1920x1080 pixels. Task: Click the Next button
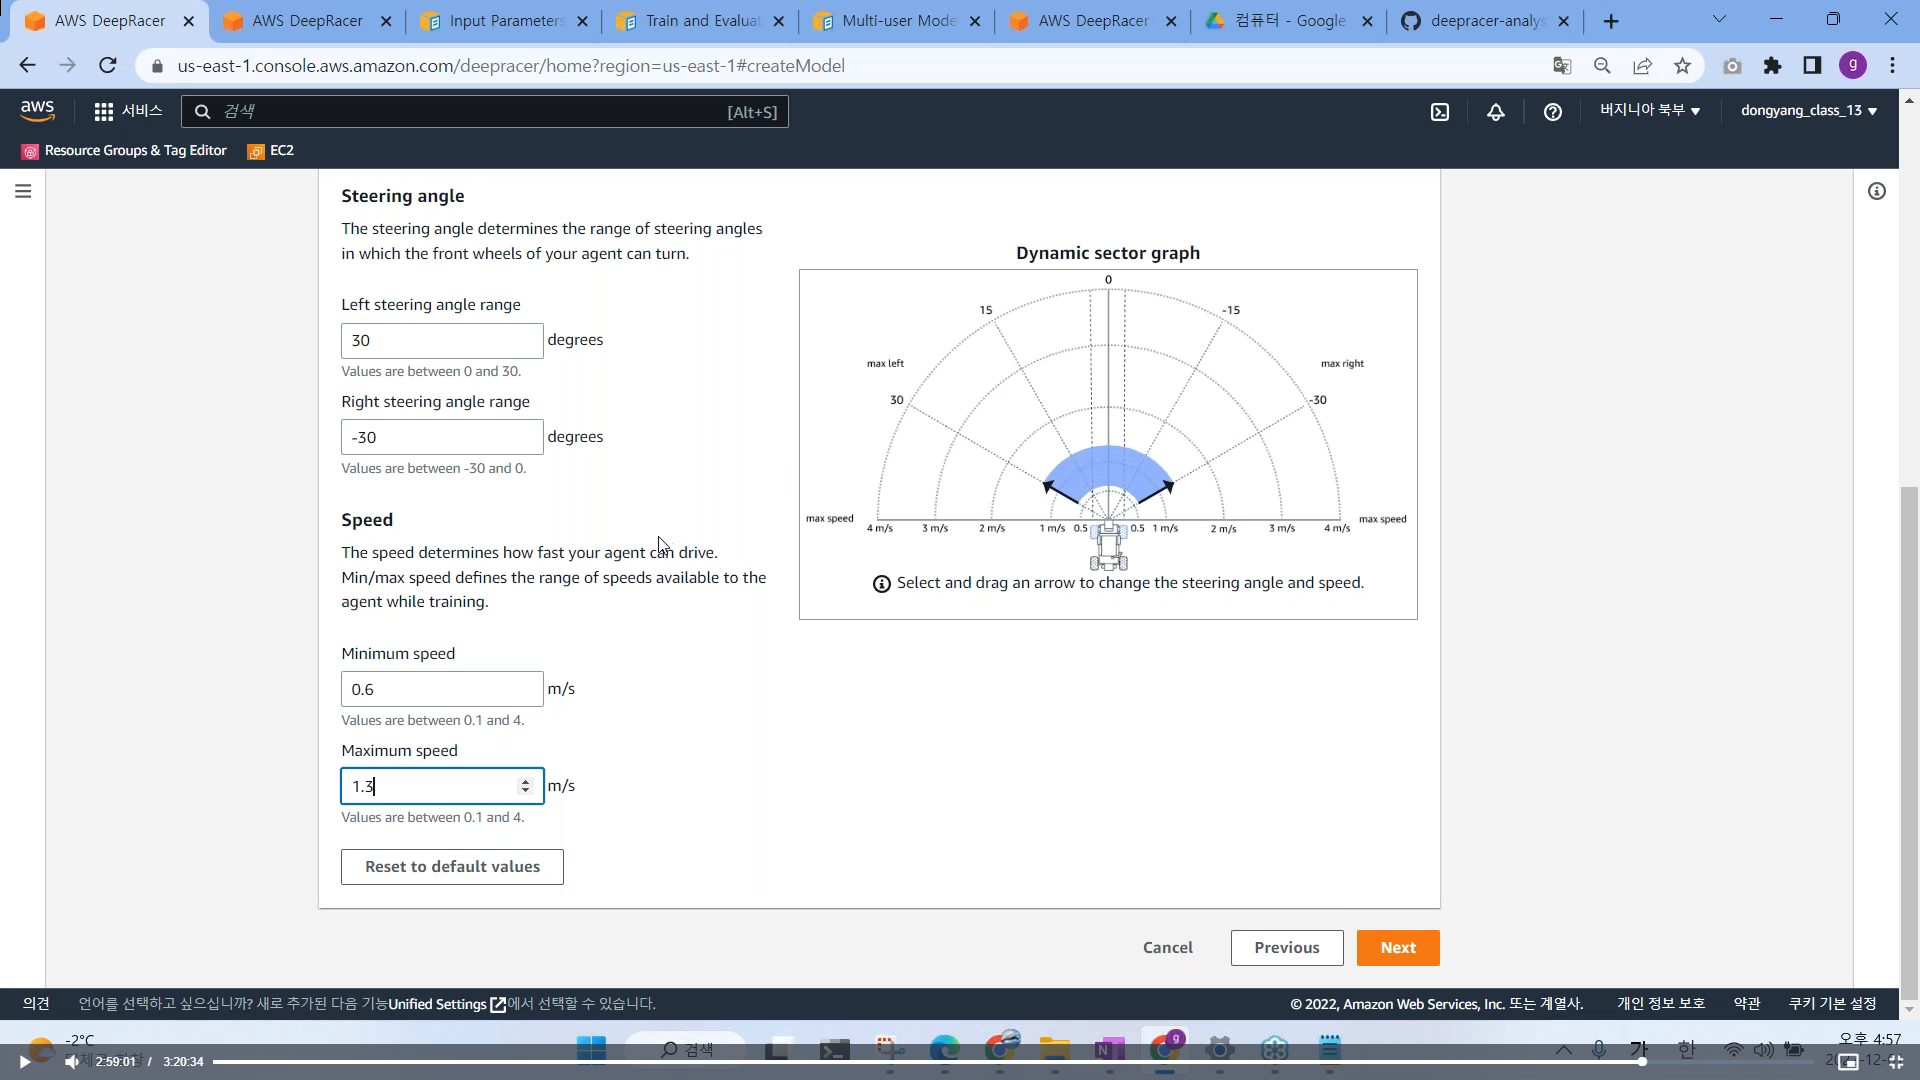pos(1397,948)
